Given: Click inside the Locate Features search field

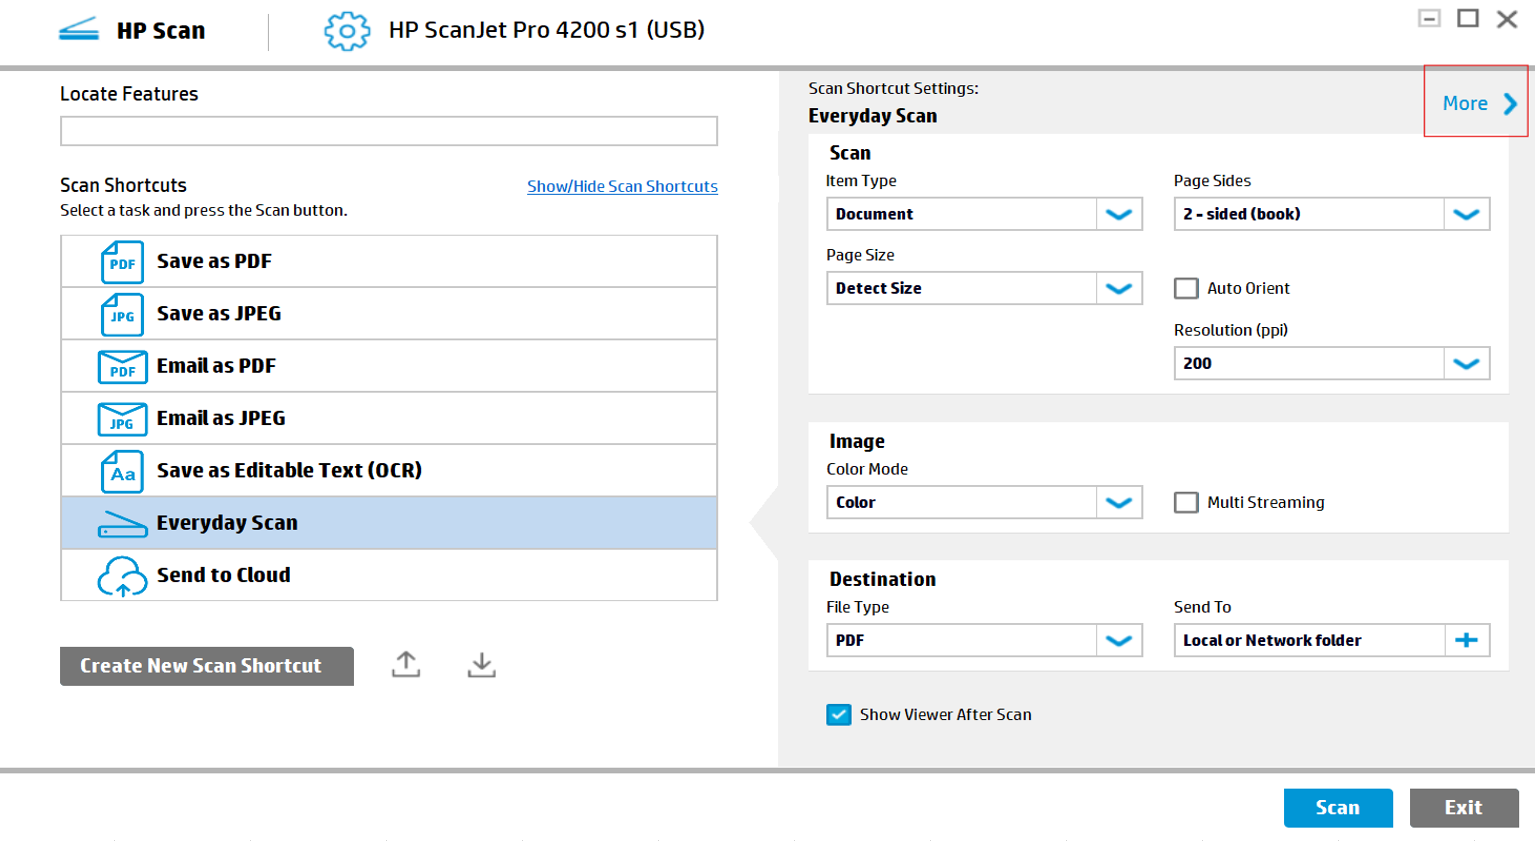Looking at the screenshot, I should click(x=388, y=130).
